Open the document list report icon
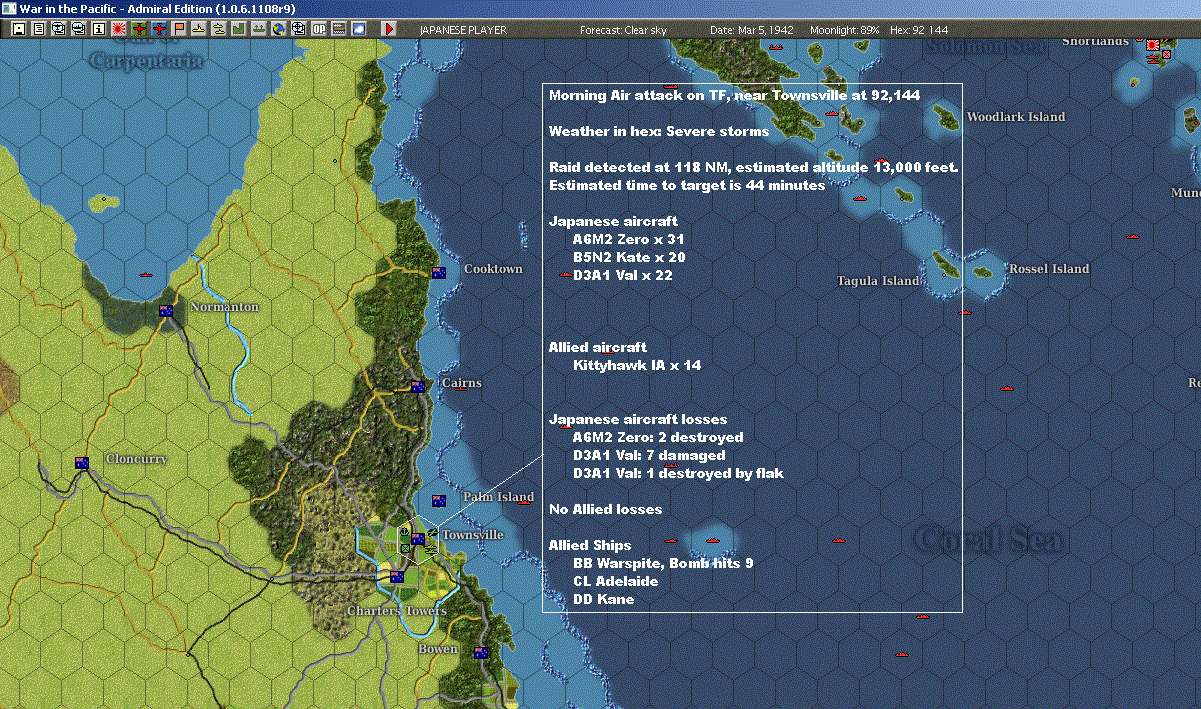1201x709 pixels. point(39,29)
